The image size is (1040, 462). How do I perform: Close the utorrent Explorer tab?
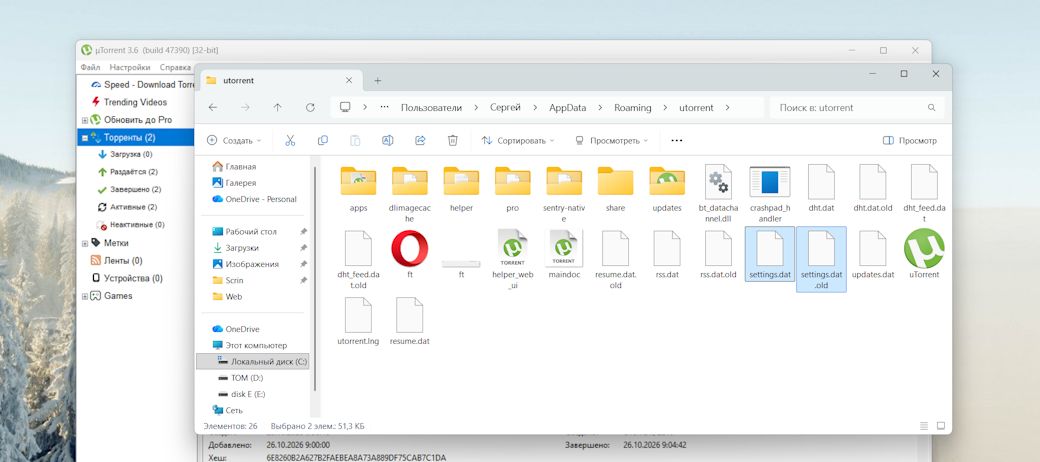click(349, 80)
